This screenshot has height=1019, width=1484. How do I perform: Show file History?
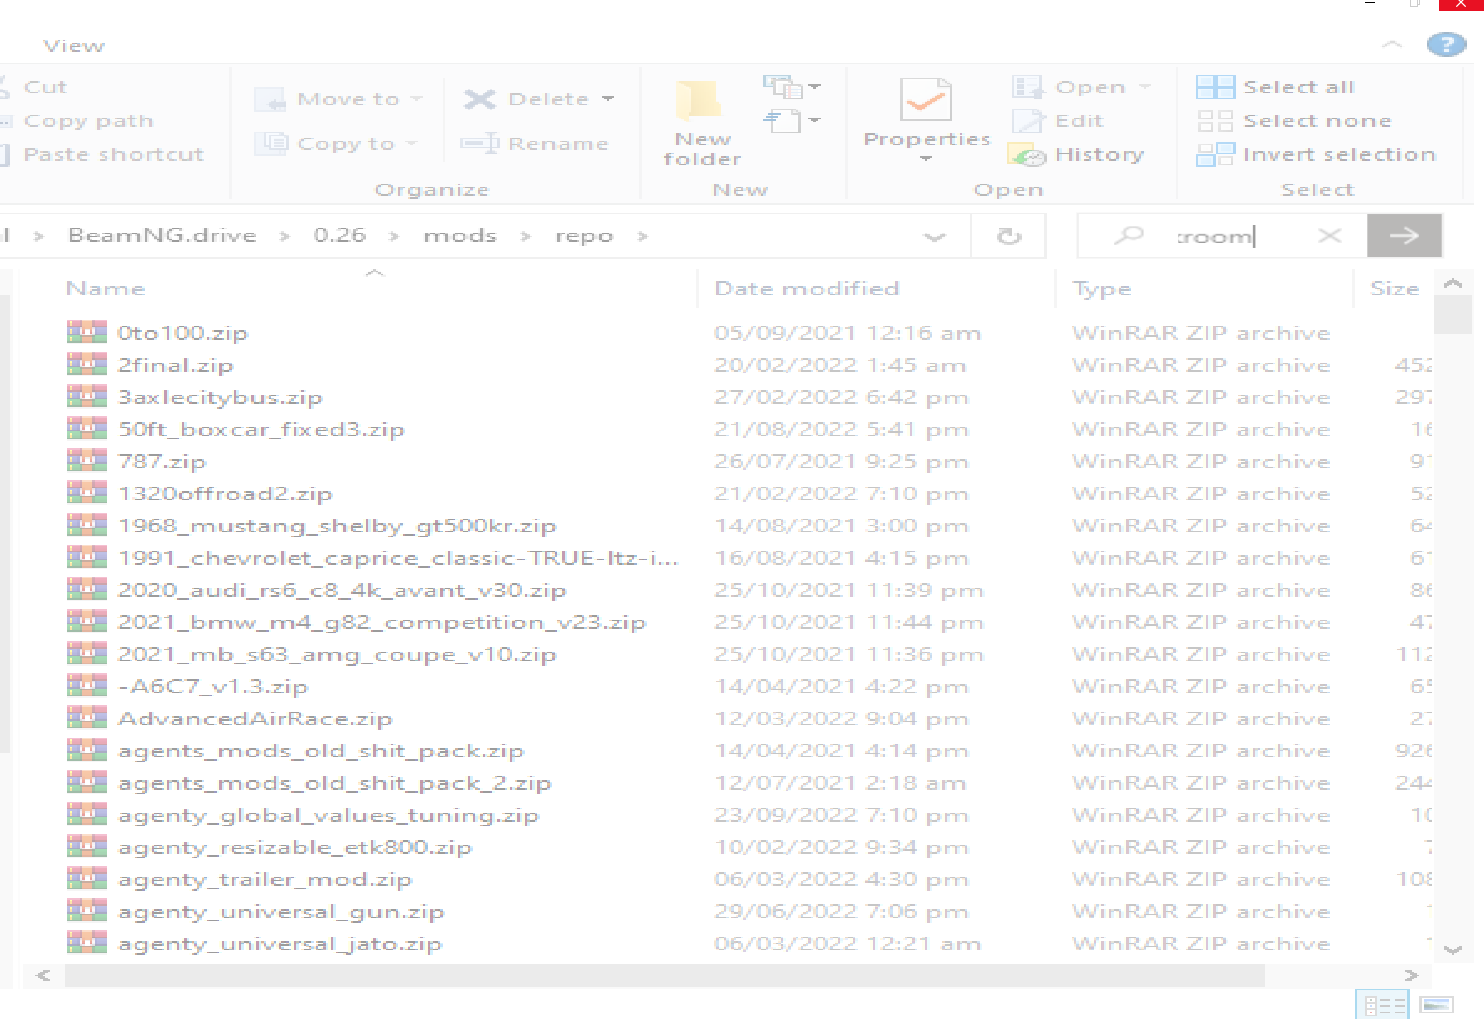pyautogui.click(x=1076, y=155)
